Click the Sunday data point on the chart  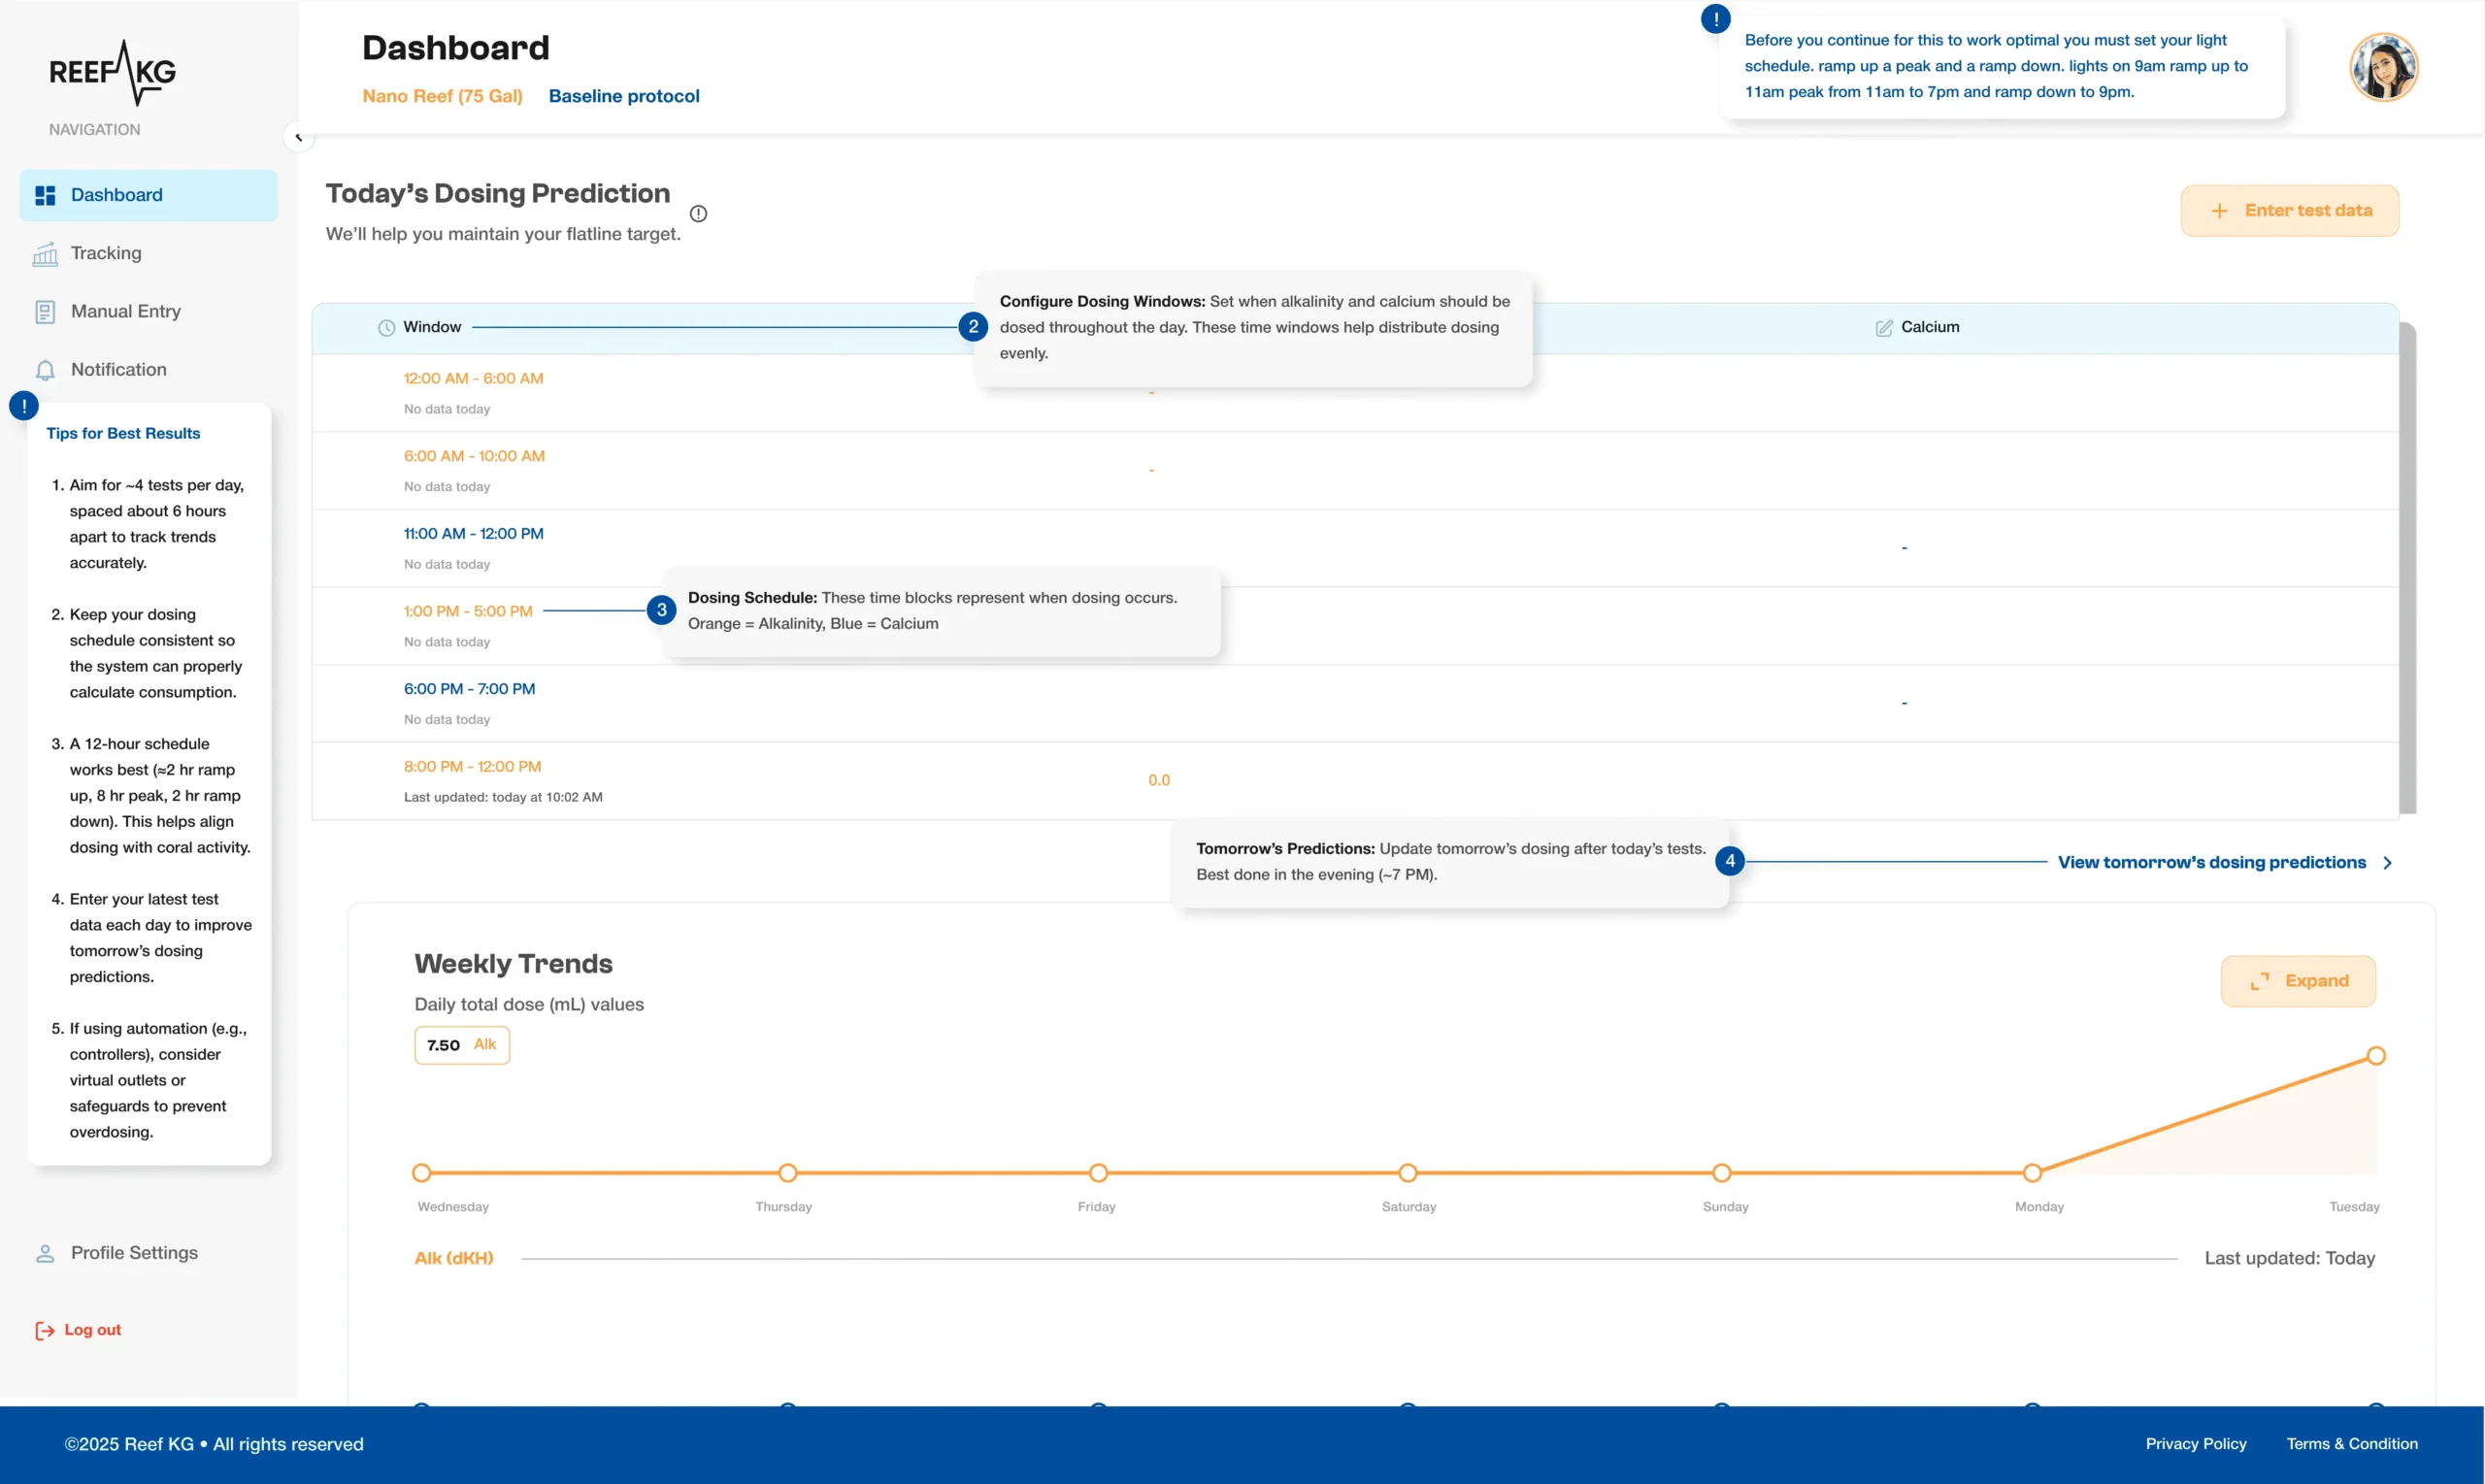point(1722,1173)
